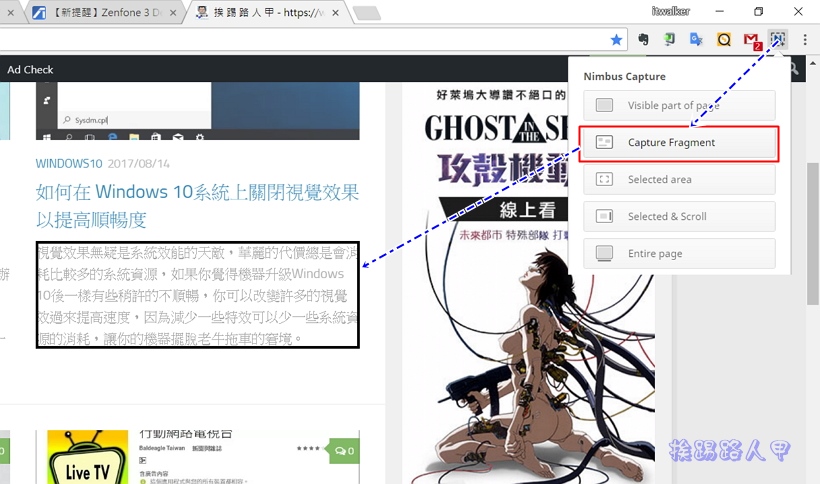Open the comment count bubble showing 0

click(344, 451)
